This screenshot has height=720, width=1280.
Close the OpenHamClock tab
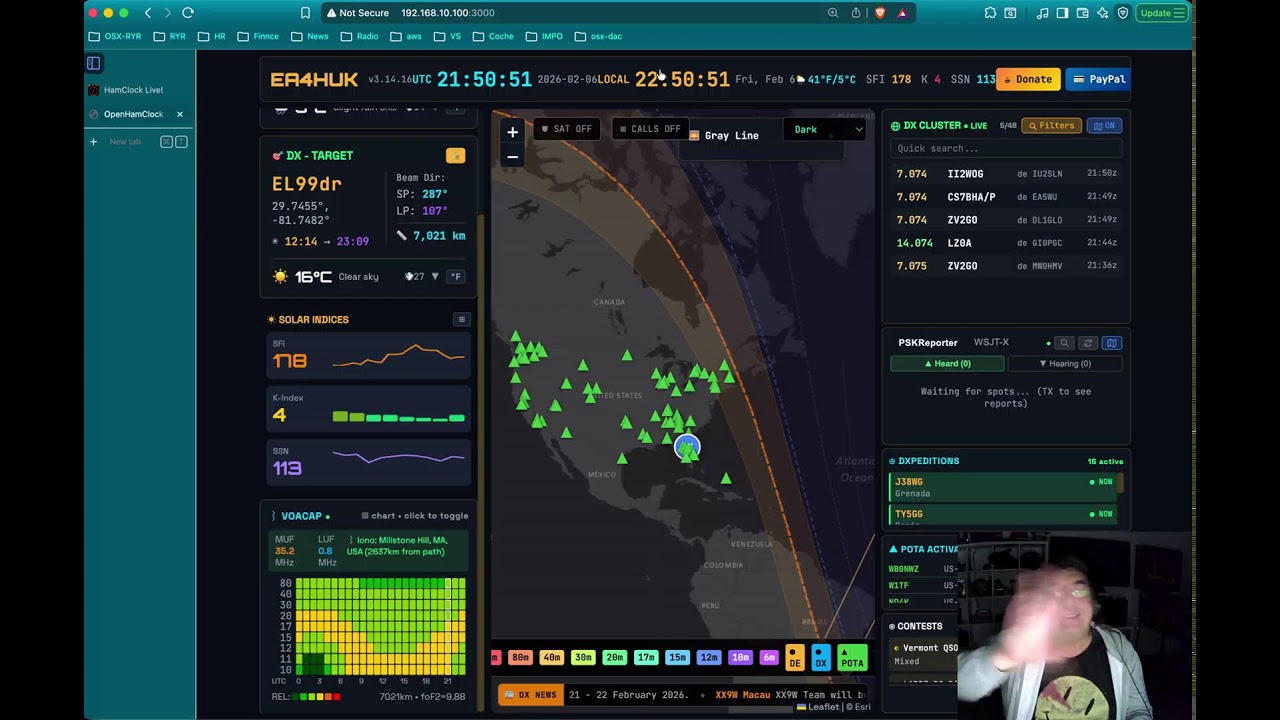180,114
